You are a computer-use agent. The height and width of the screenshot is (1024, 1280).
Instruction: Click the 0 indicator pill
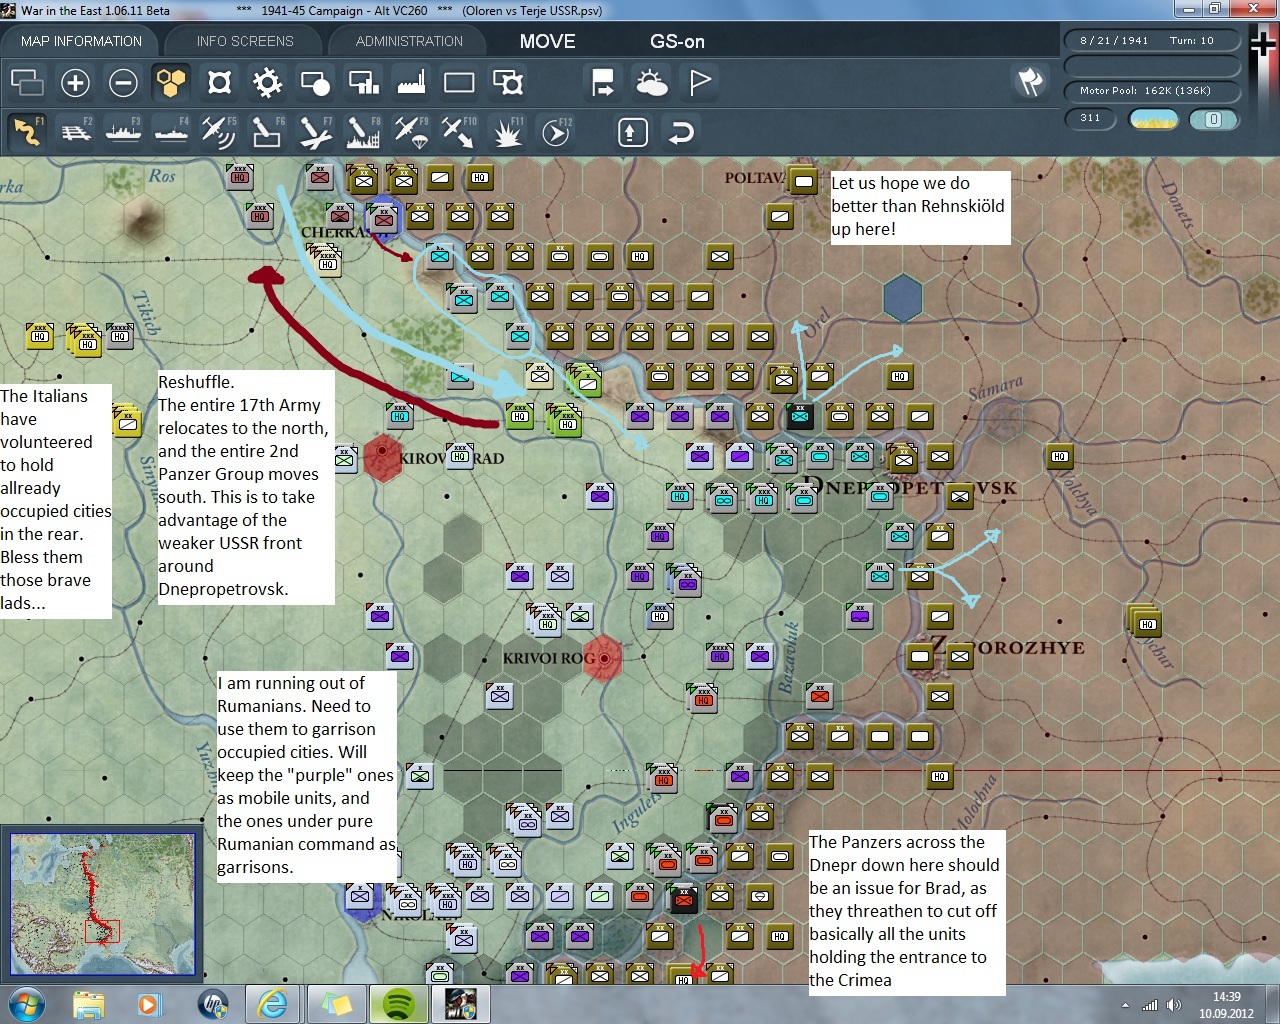point(1213,119)
